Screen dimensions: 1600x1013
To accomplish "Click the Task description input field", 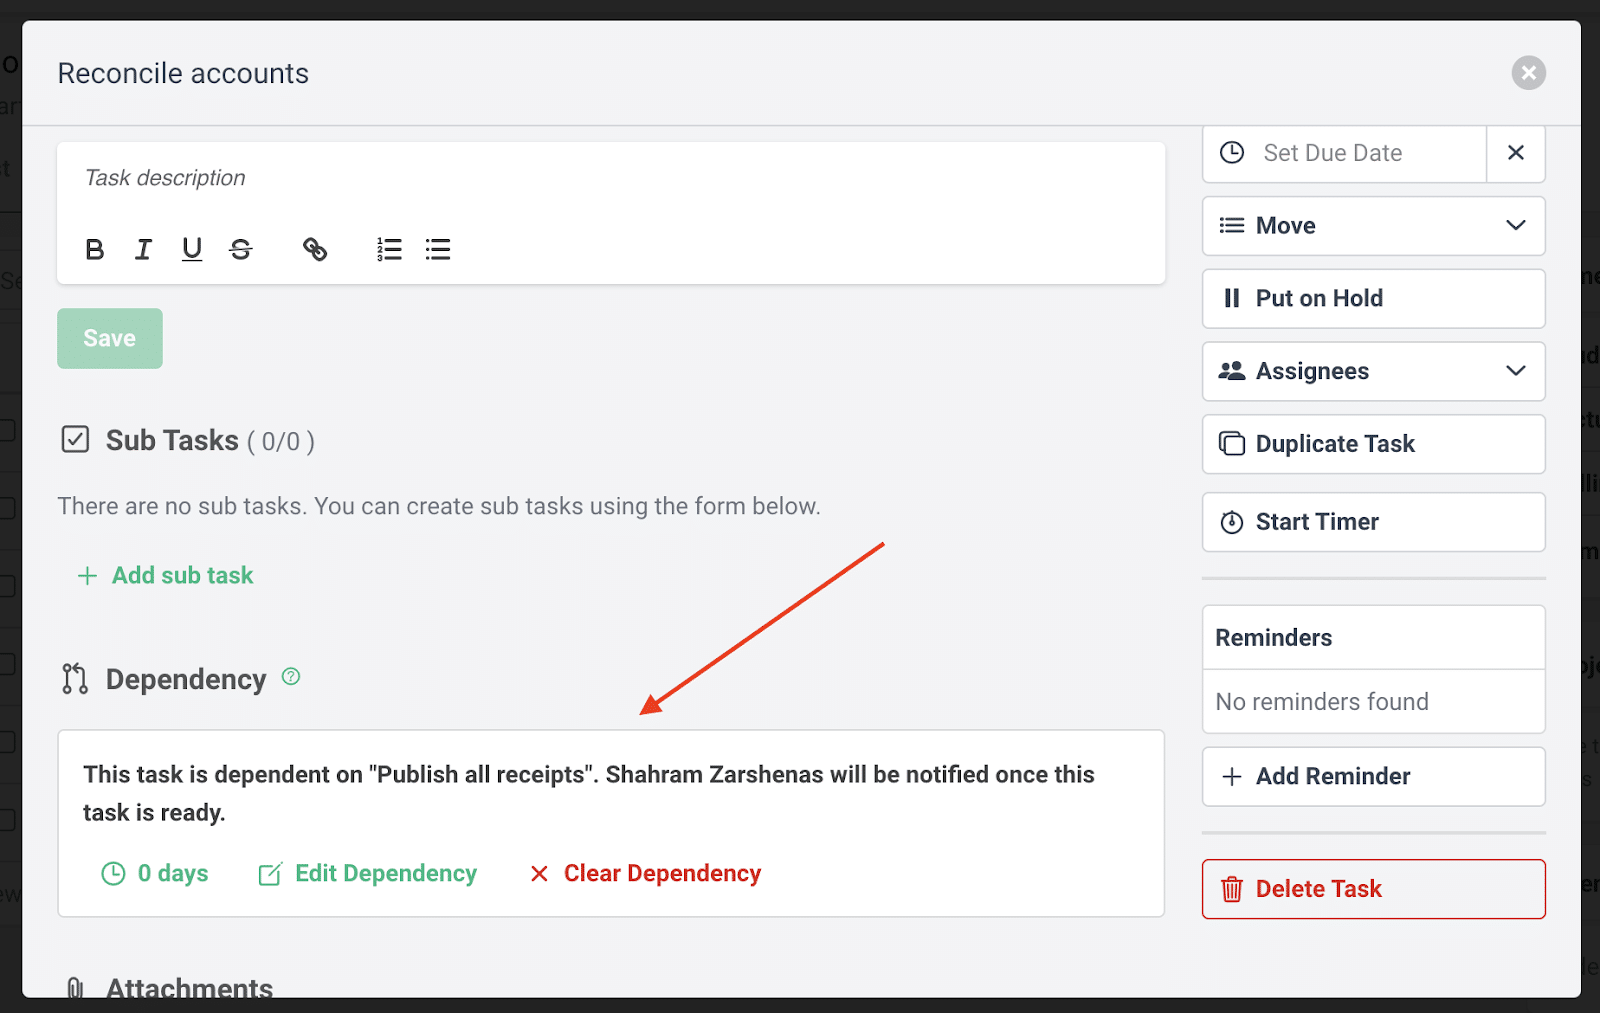I will [x=400, y=178].
